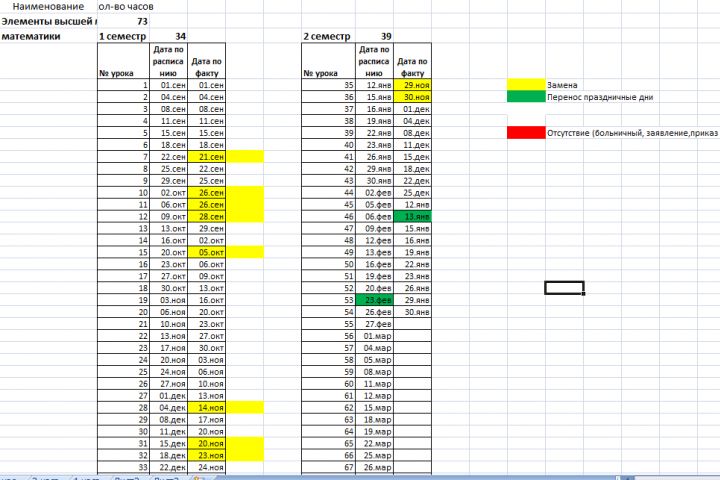Select actual date 02.окт for lesson 14

tap(207, 240)
